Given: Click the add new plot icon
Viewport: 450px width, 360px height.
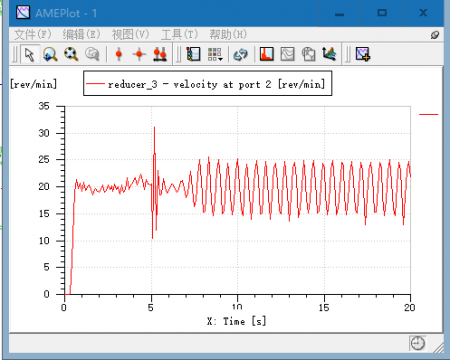Looking at the screenshot, I should click(x=363, y=54).
